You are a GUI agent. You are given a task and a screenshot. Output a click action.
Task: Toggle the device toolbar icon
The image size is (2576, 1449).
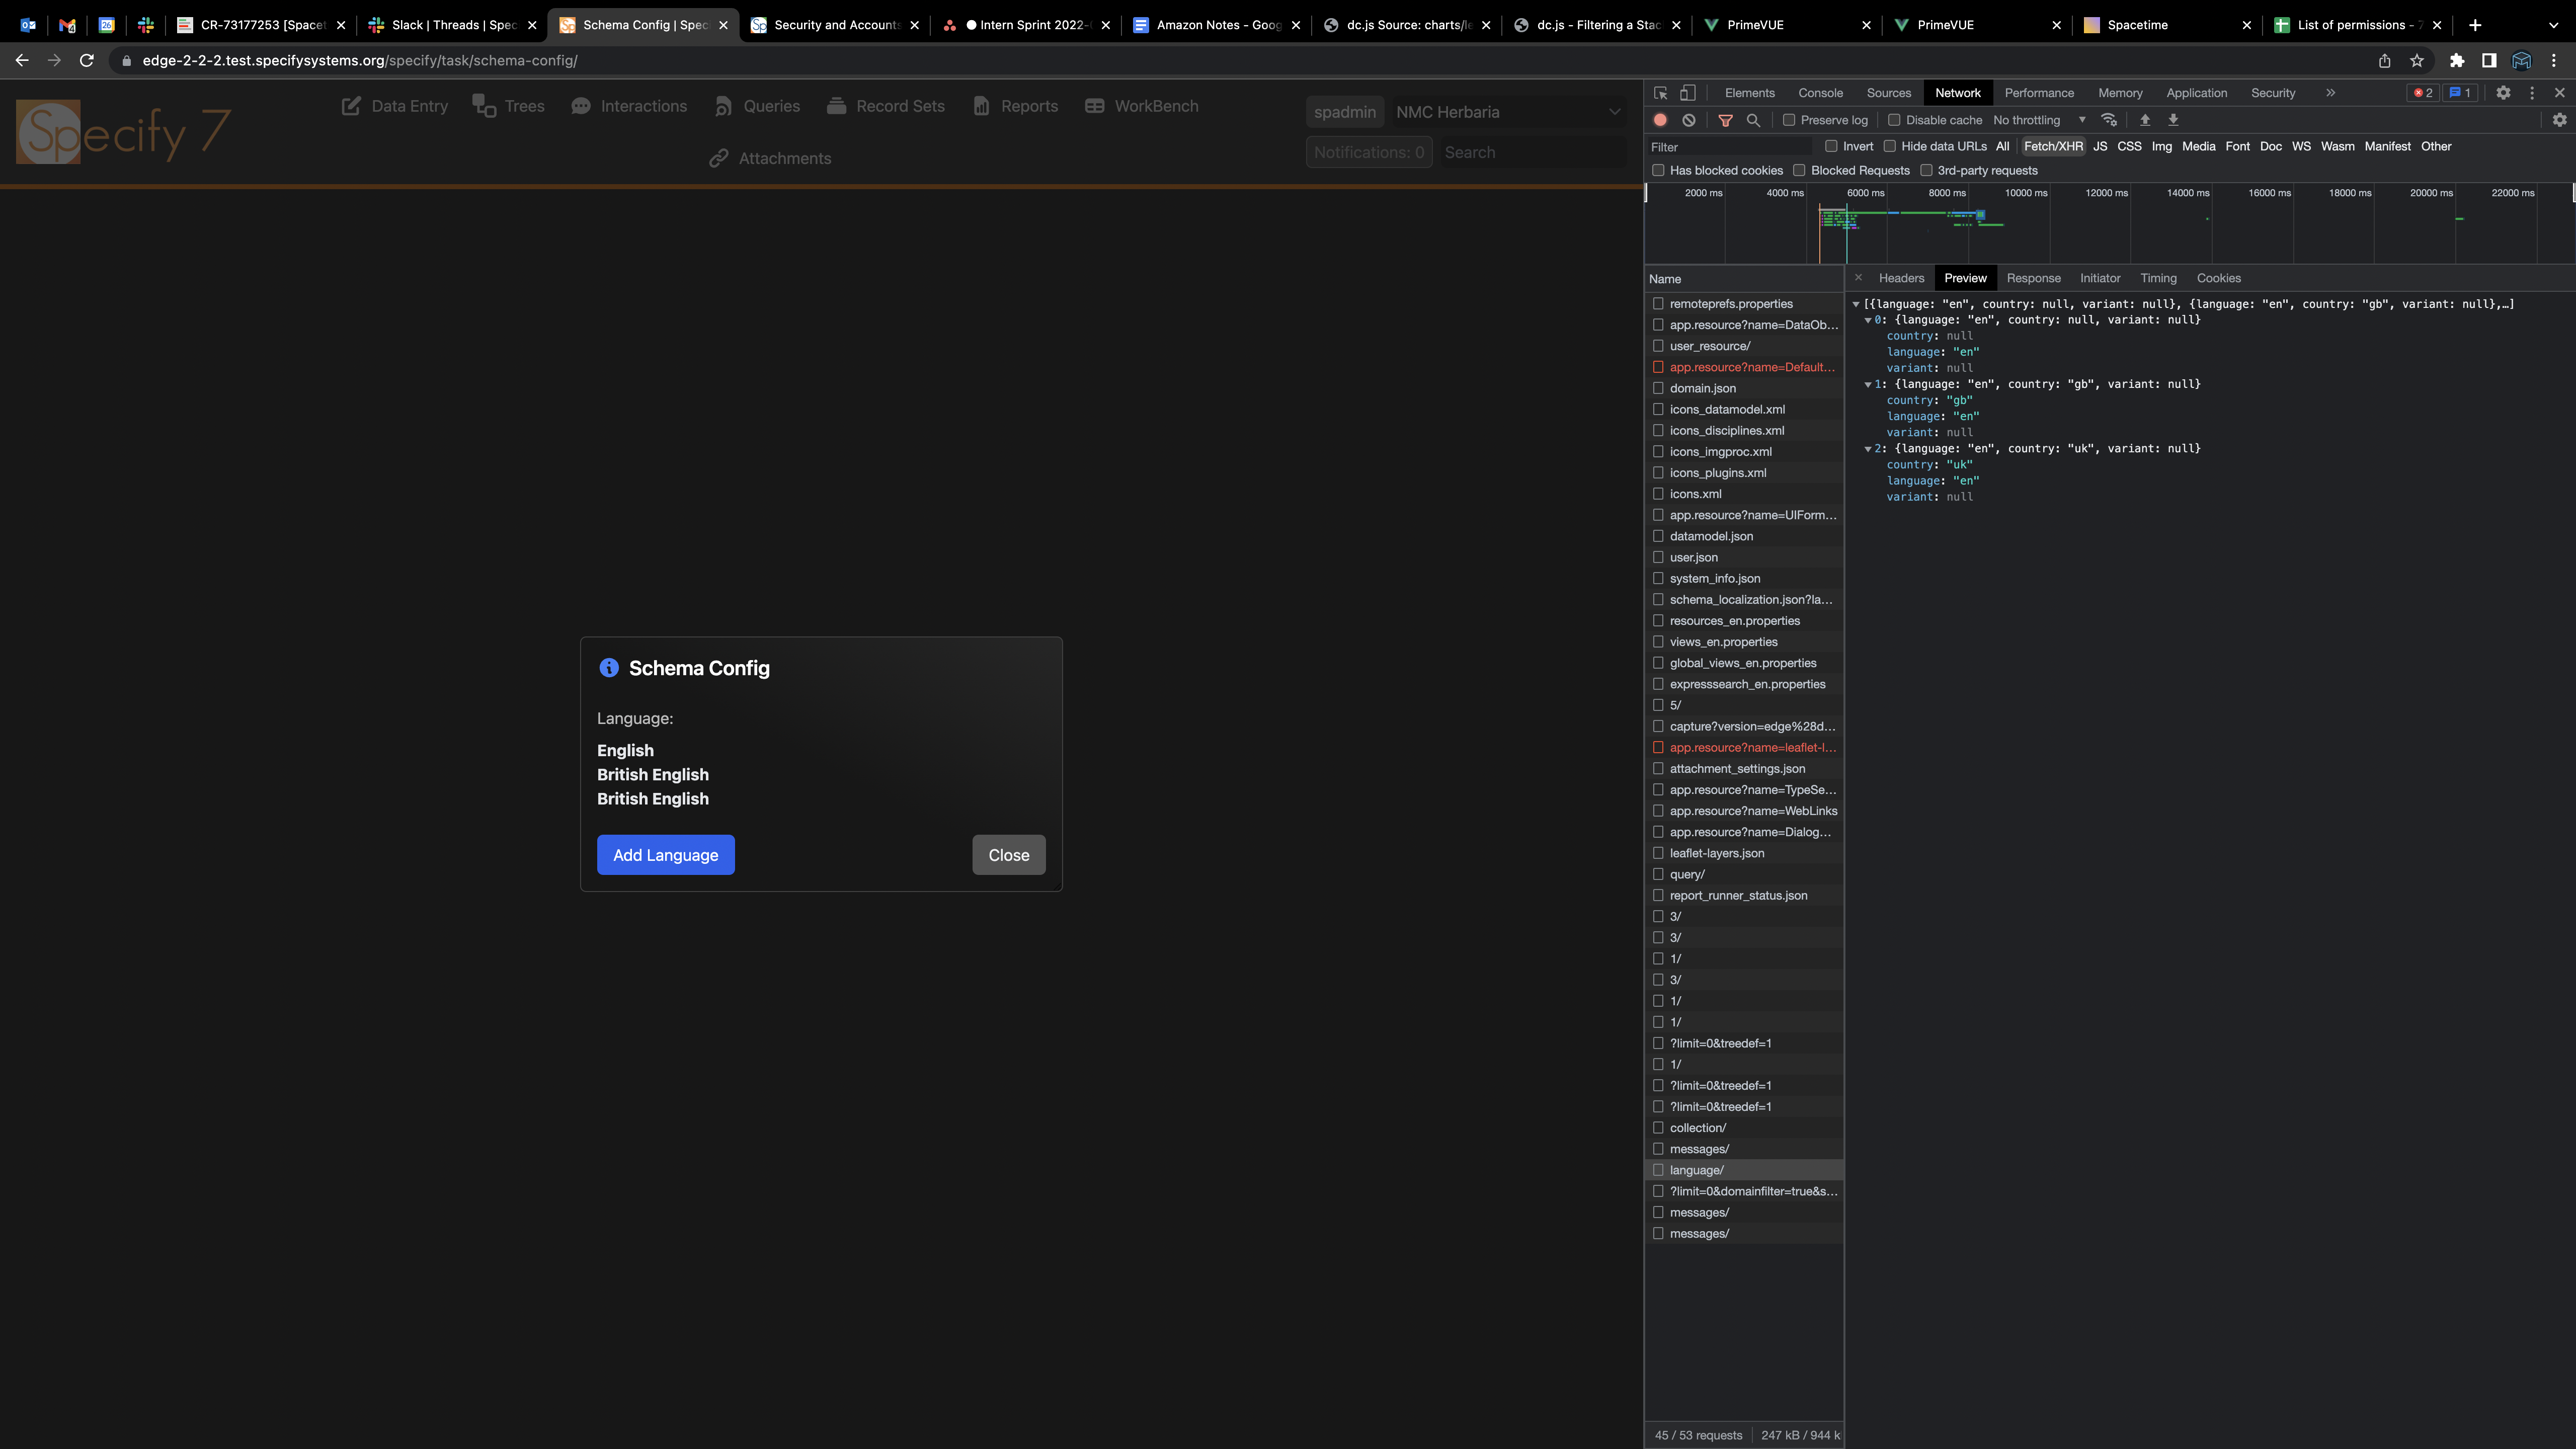(1688, 93)
